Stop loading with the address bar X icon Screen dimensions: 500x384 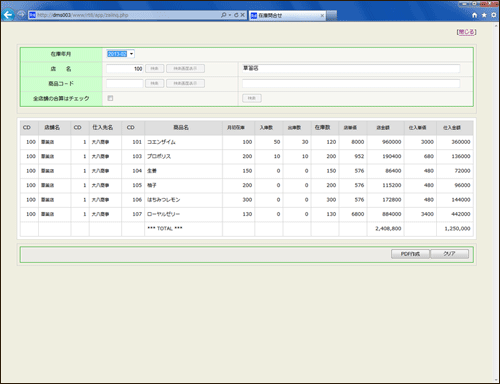(243, 15)
